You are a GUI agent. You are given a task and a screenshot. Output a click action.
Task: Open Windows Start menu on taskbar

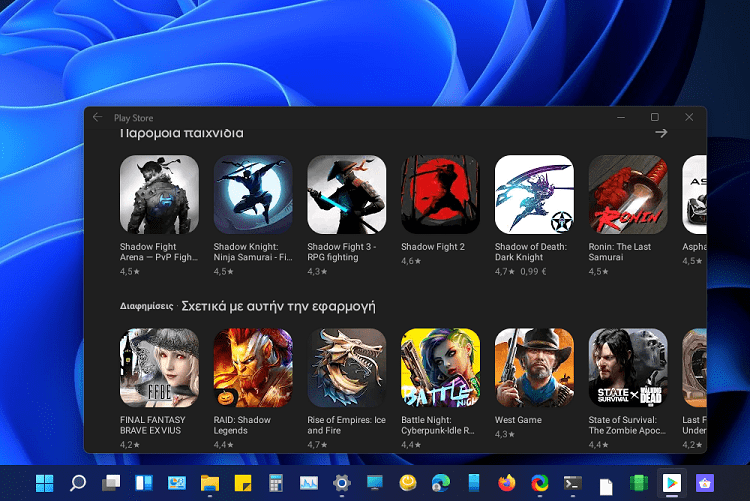[x=45, y=483]
